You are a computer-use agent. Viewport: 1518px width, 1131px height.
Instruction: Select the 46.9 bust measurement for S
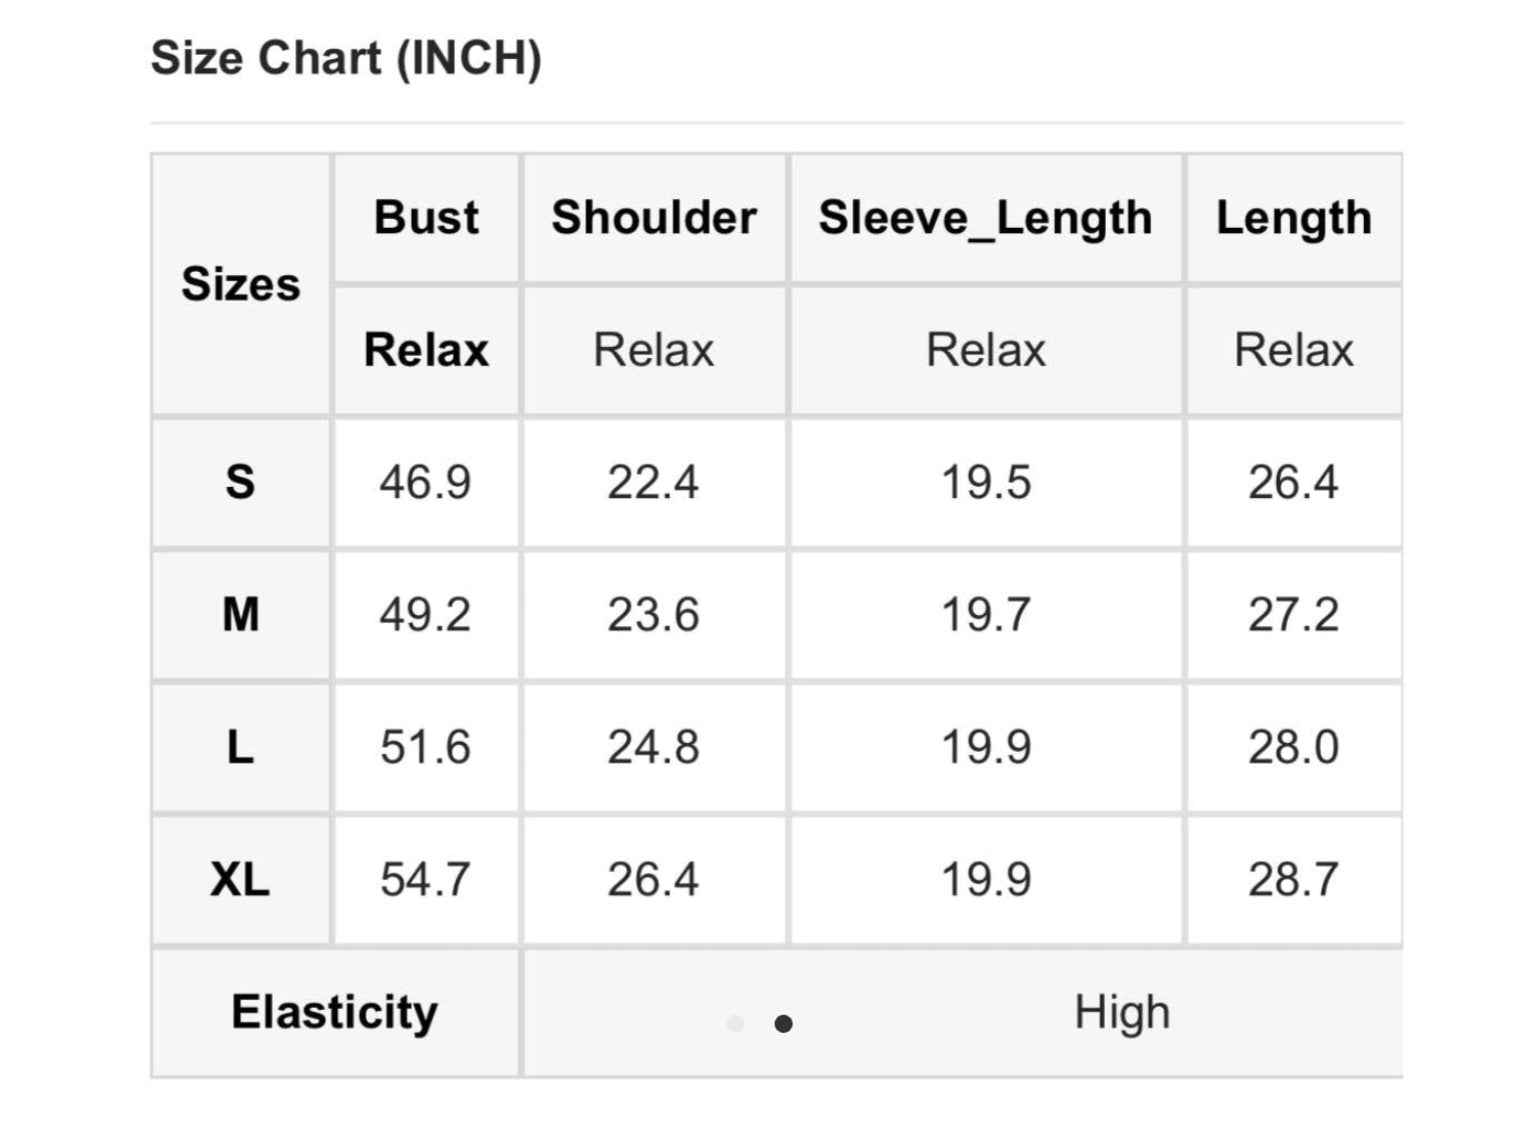point(425,482)
